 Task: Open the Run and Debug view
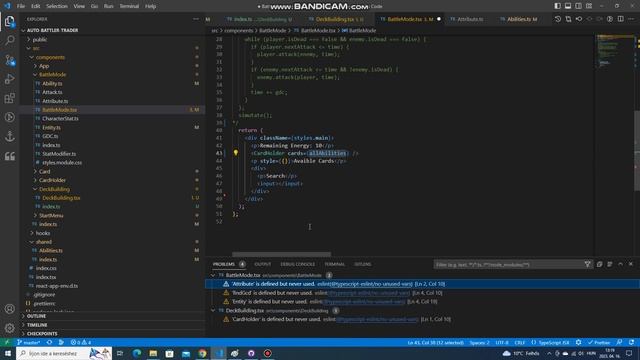pyautogui.click(x=9, y=79)
